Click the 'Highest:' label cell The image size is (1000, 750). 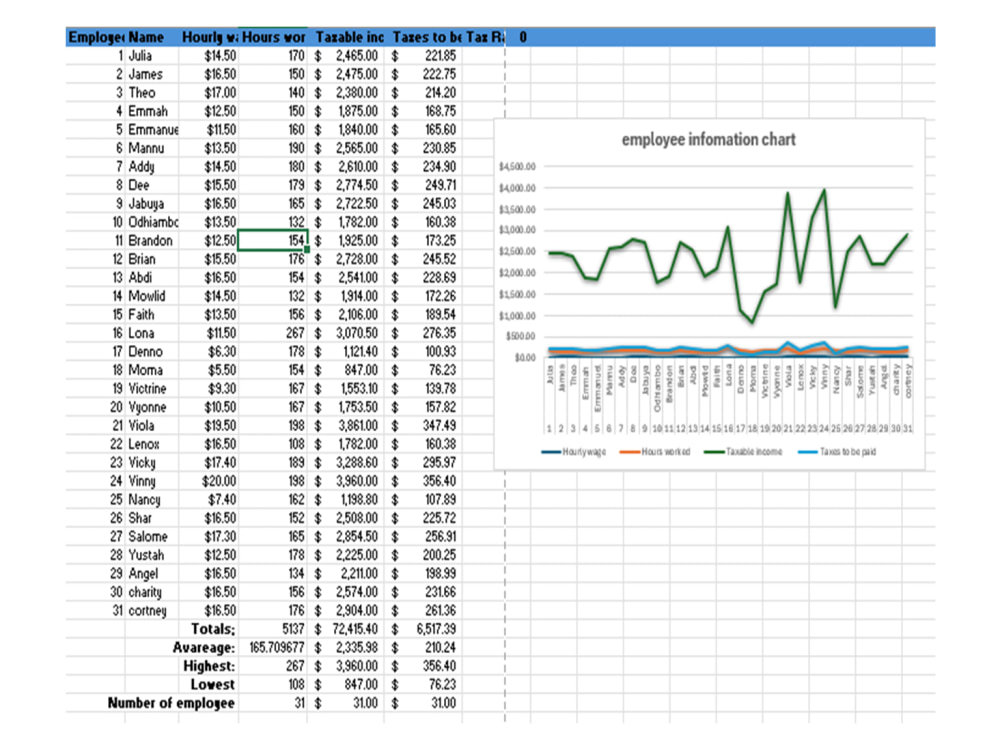tap(209, 666)
